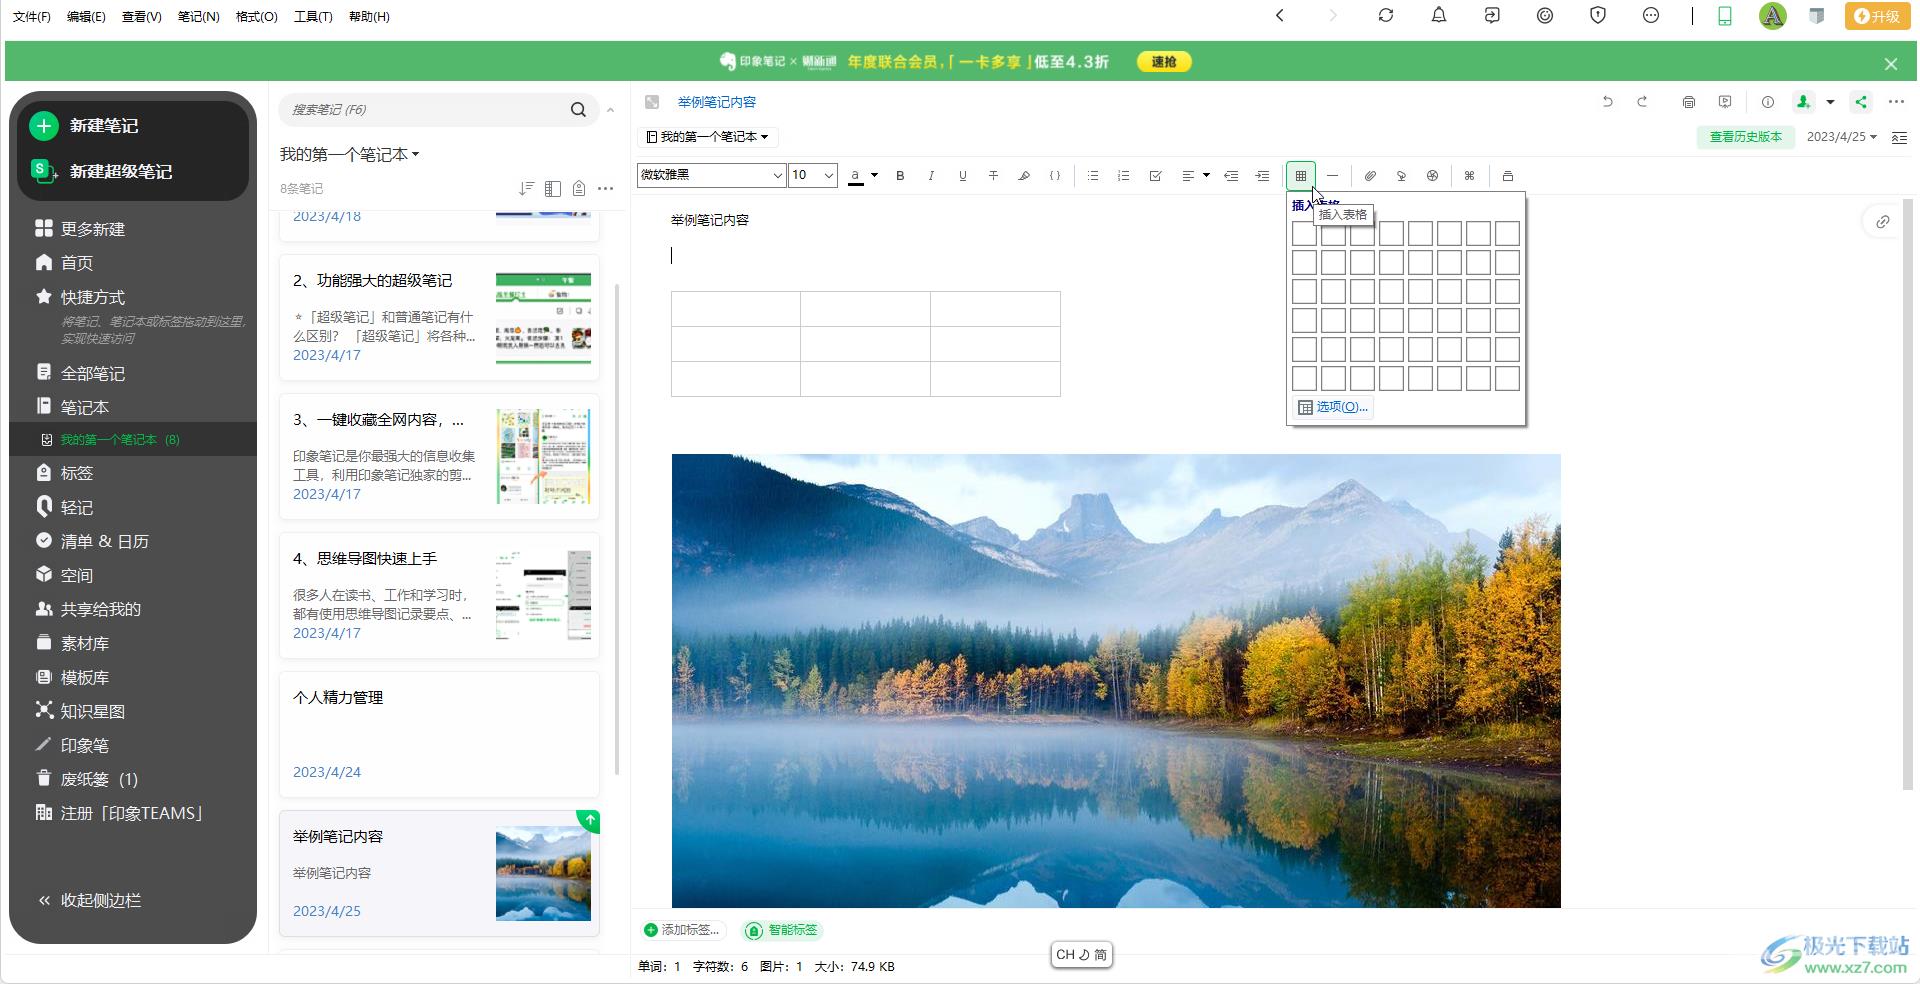Screen dimensions: 1920x984
Task: Click the redo icon in note header
Action: pyautogui.click(x=1642, y=102)
